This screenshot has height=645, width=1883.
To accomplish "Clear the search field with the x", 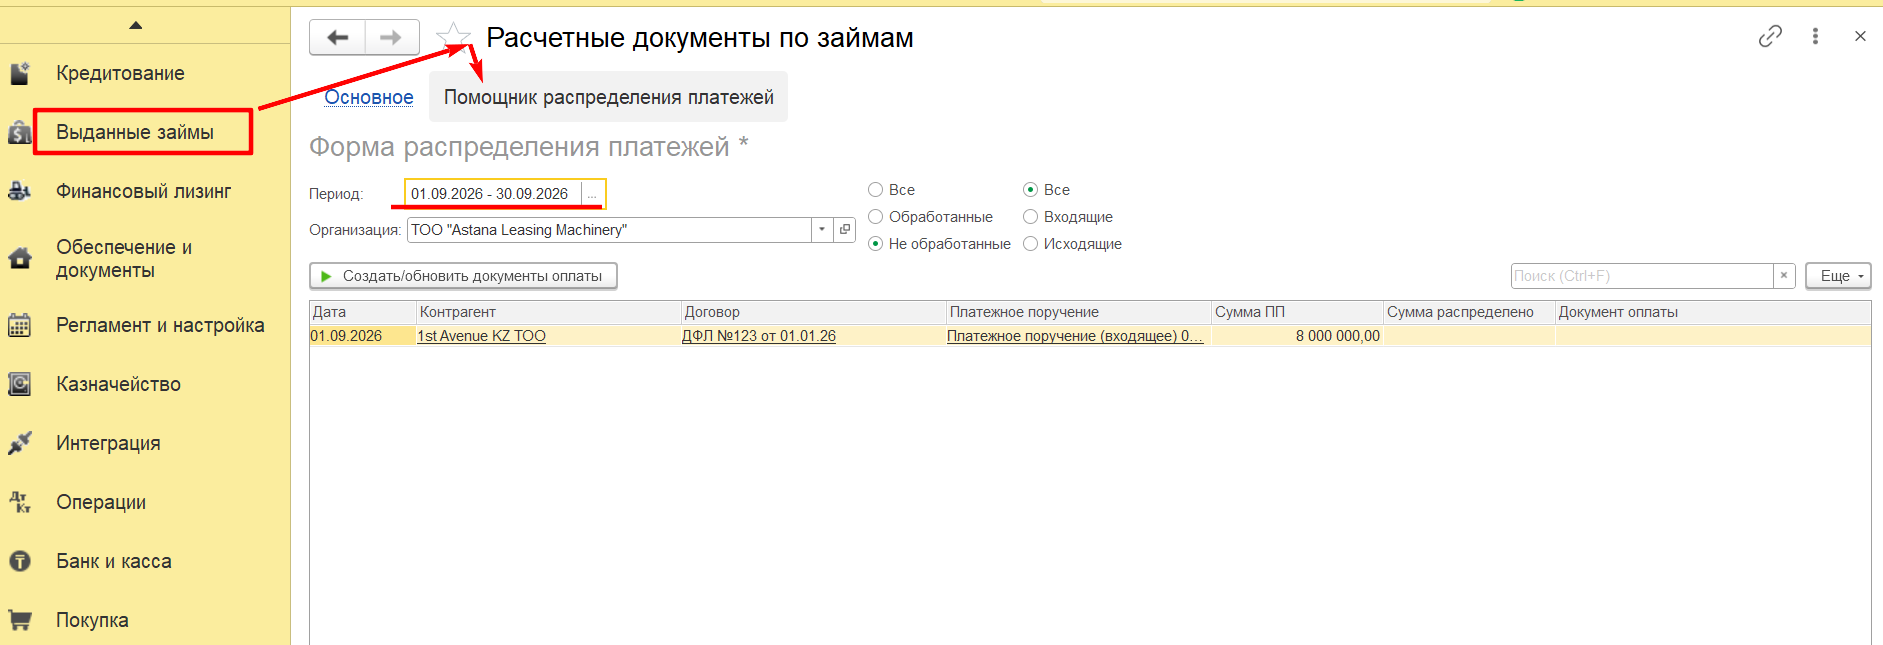I will (x=1784, y=276).
